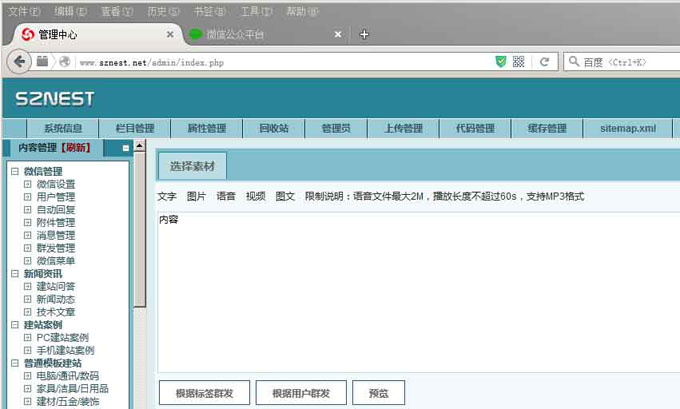Collapse the 新闻资讯 tree node
680x409 pixels.
(x=15, y=273)
